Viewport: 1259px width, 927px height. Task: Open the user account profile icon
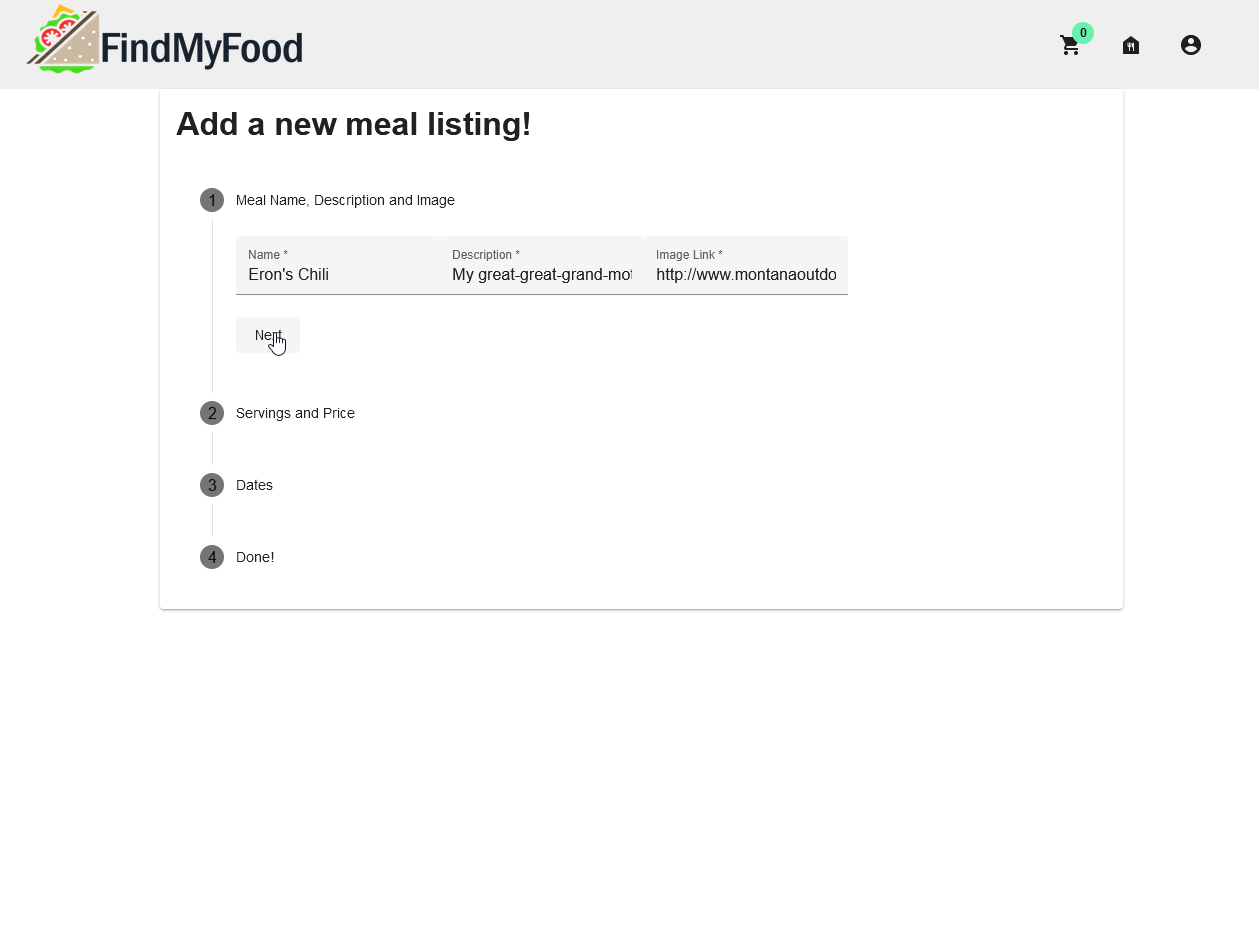pyautogui.click(x=1190, y=45)
